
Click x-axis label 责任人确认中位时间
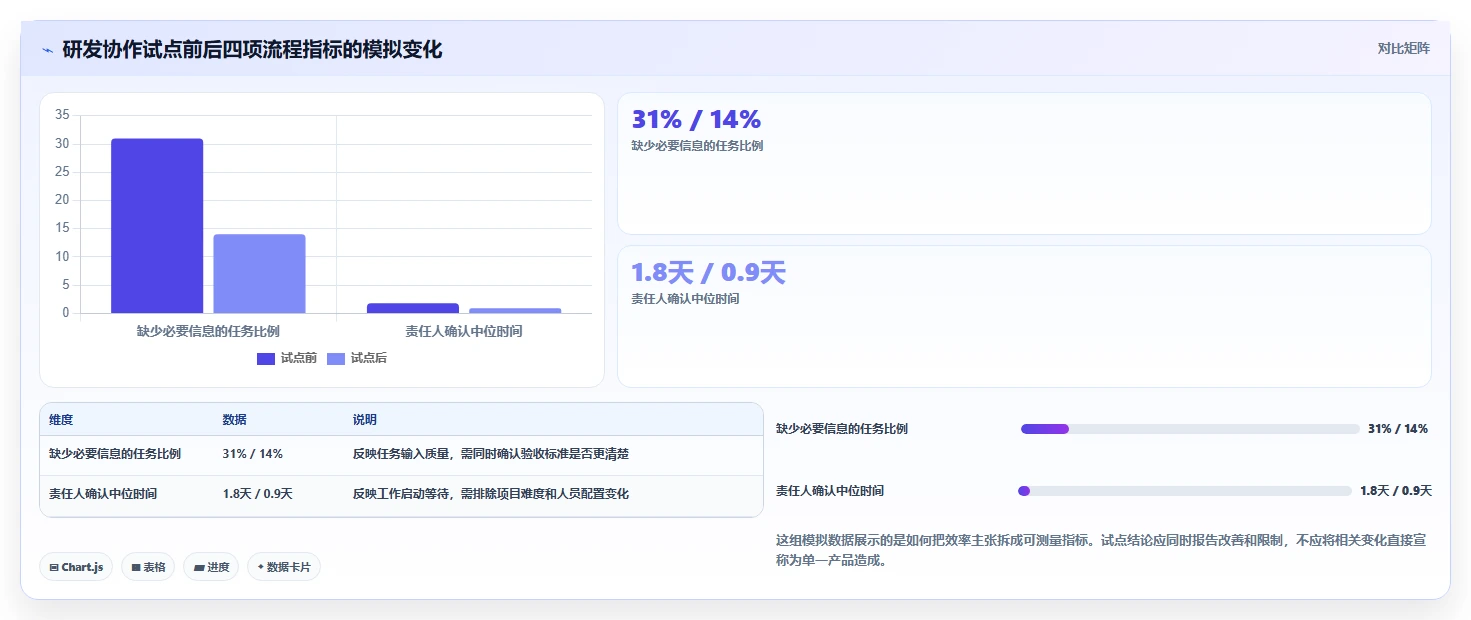pyautogui.click(x=464, y=331)
